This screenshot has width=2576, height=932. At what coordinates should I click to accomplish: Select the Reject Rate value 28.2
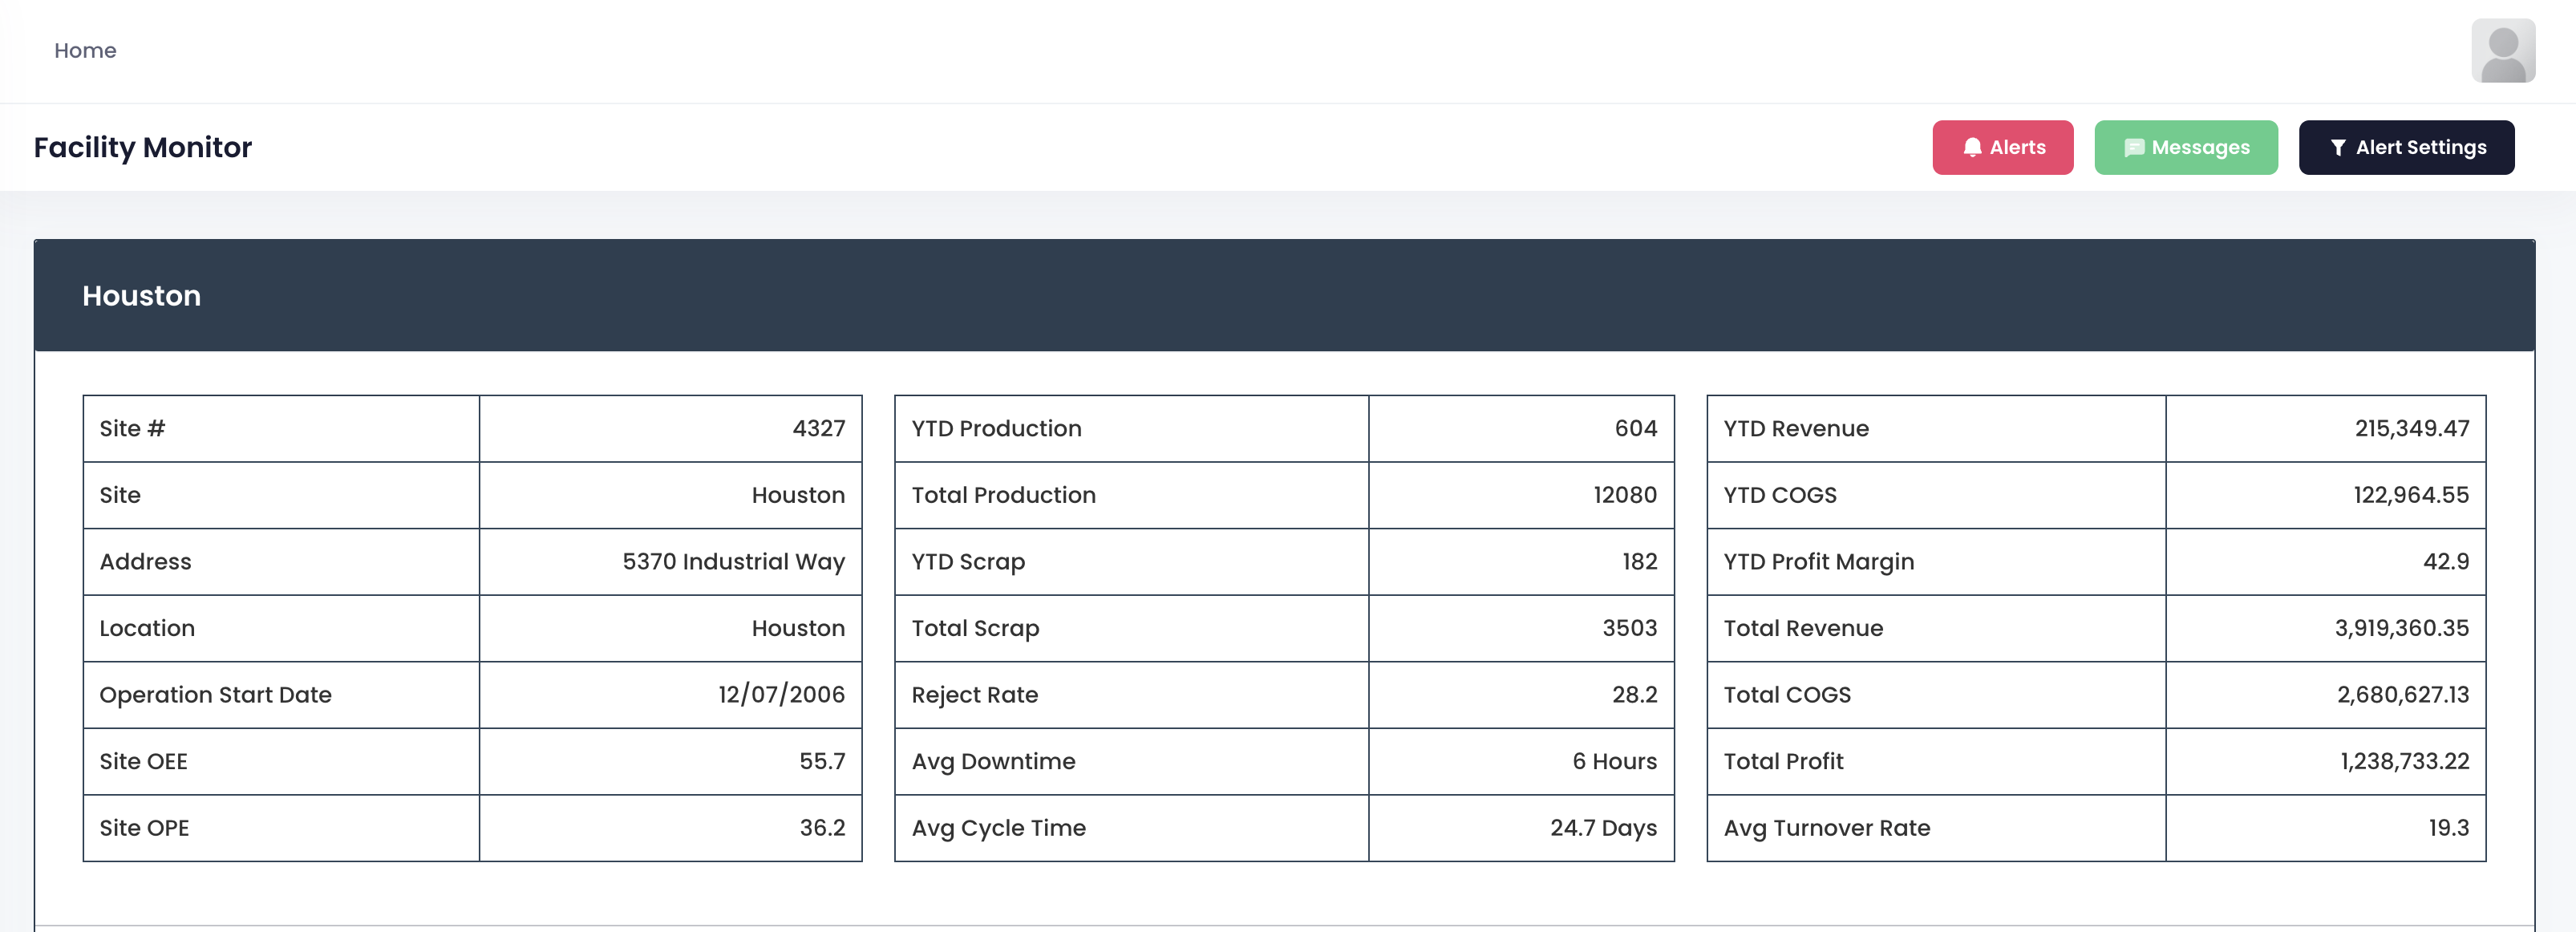(1634, 695)
